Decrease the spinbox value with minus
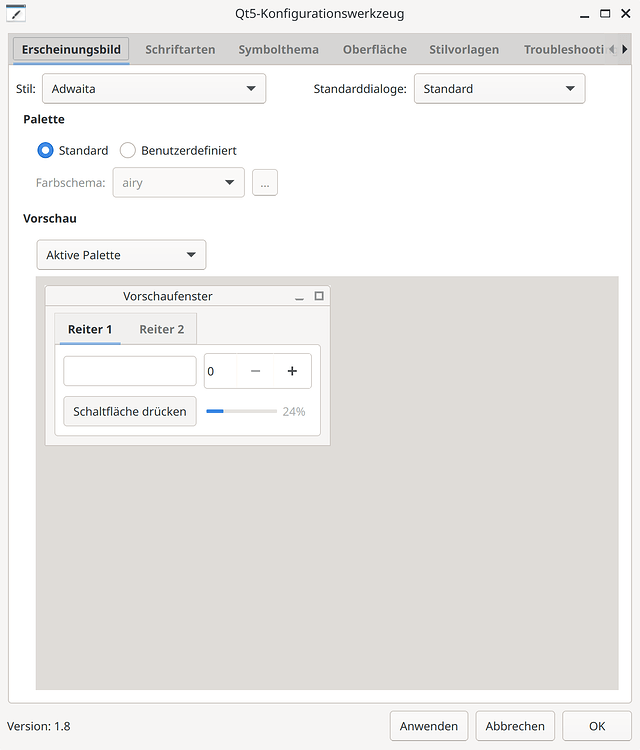The image size is (640, 750). tap(255, 371)
